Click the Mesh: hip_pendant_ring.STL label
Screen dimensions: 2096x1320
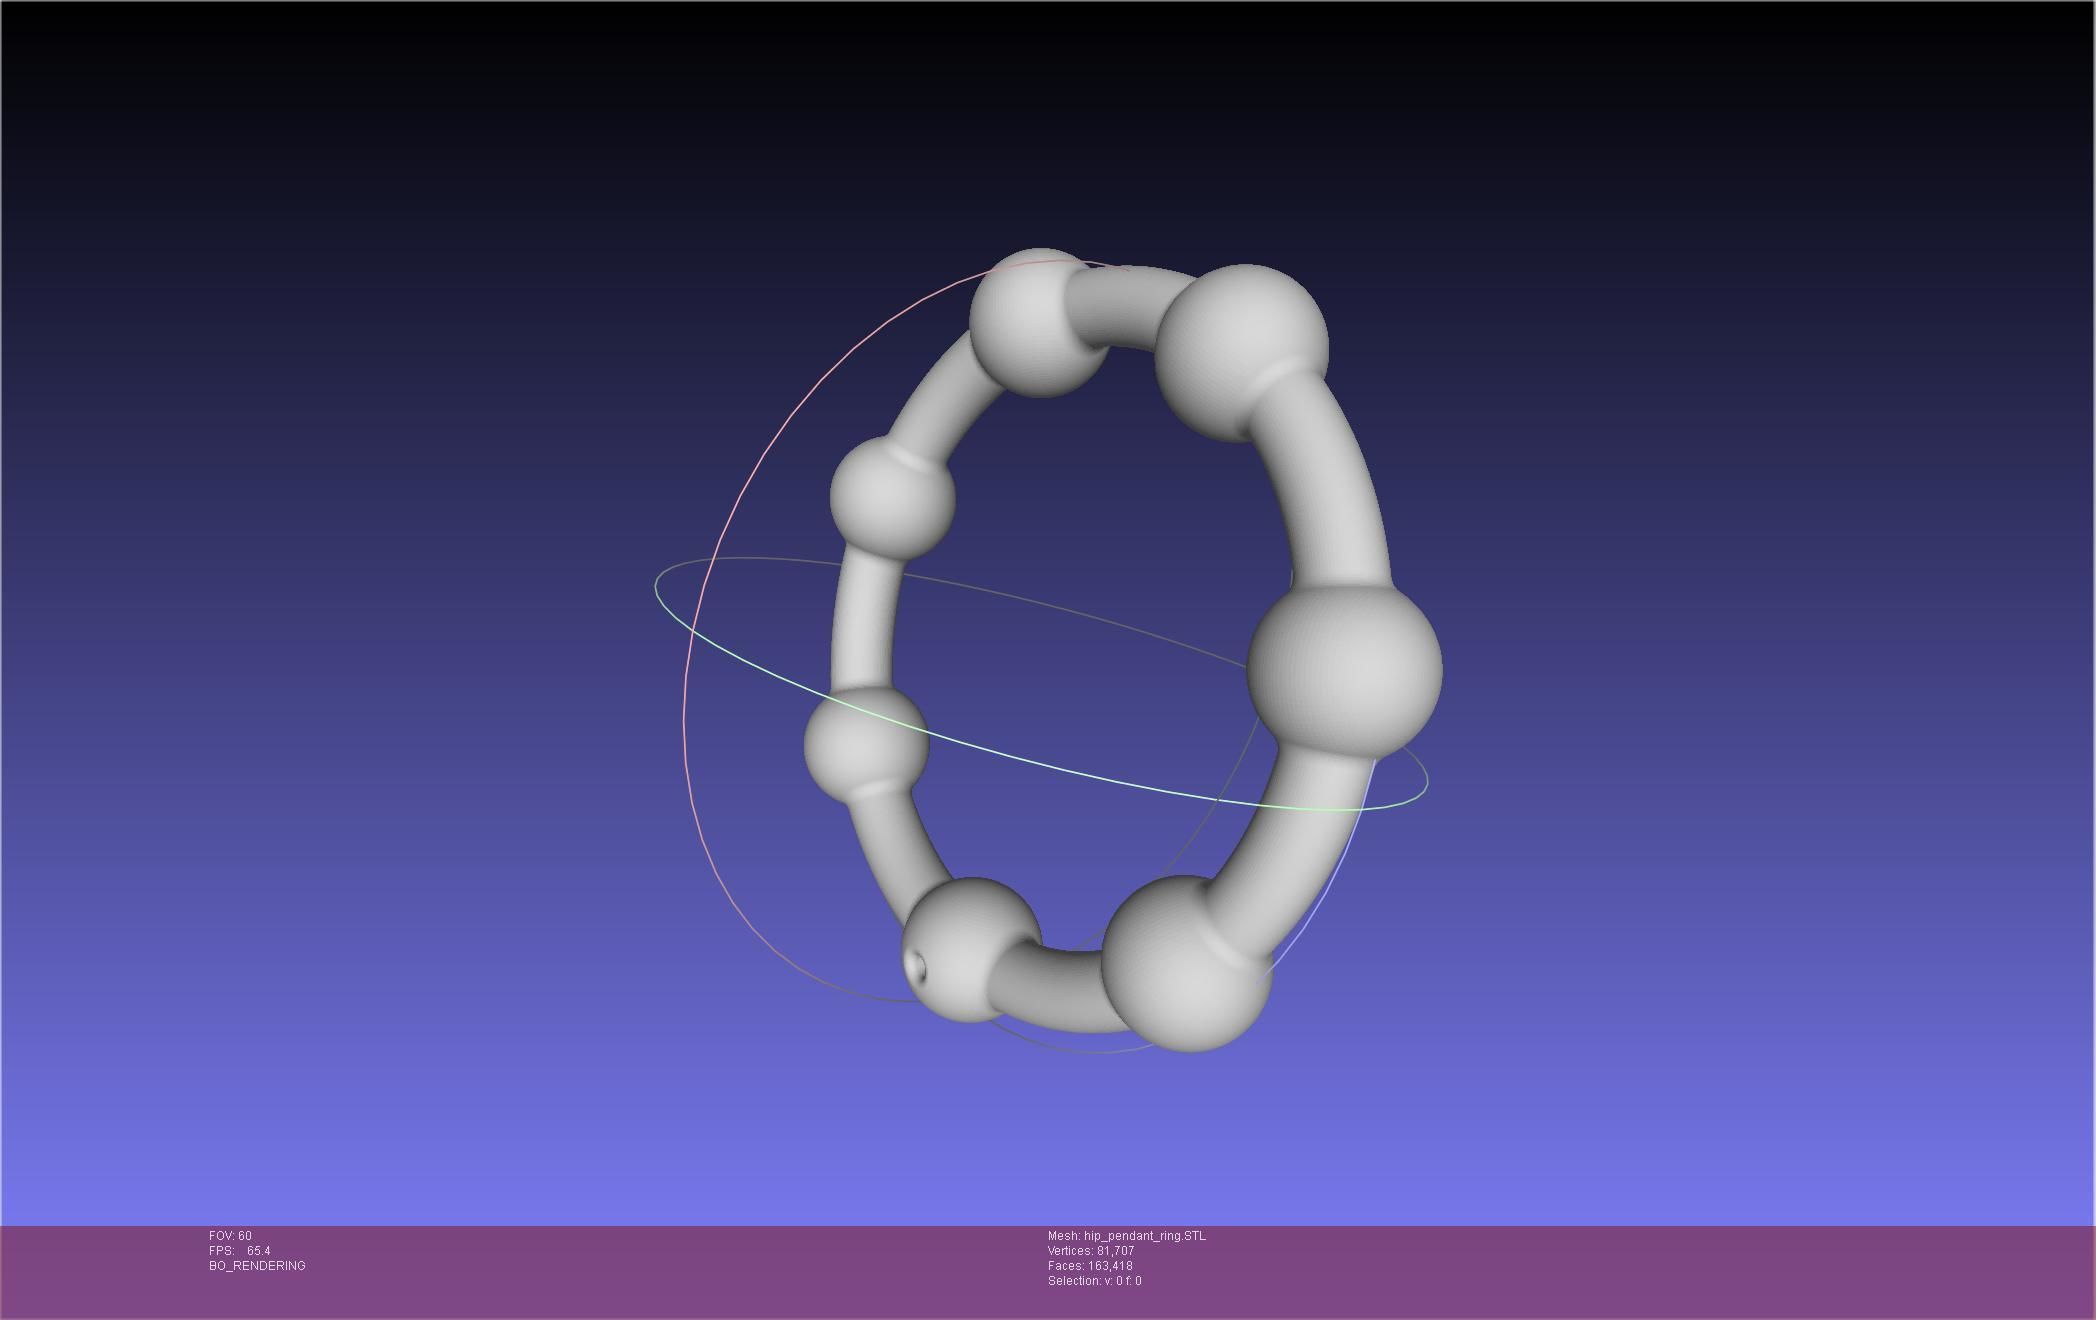(x=1127, y=1236)
